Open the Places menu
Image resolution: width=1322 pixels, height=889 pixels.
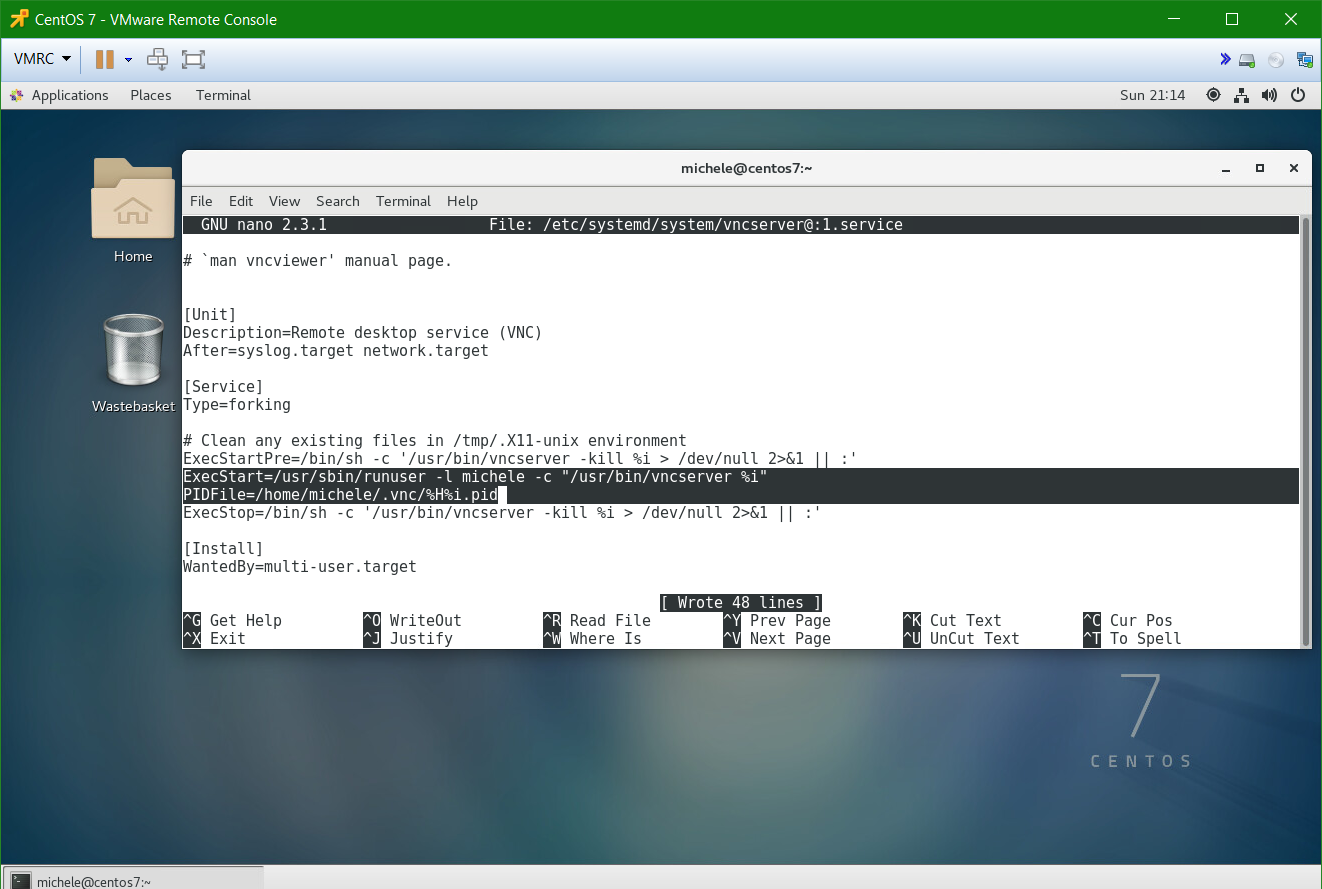pyautogui.click(x=151, y=95)
